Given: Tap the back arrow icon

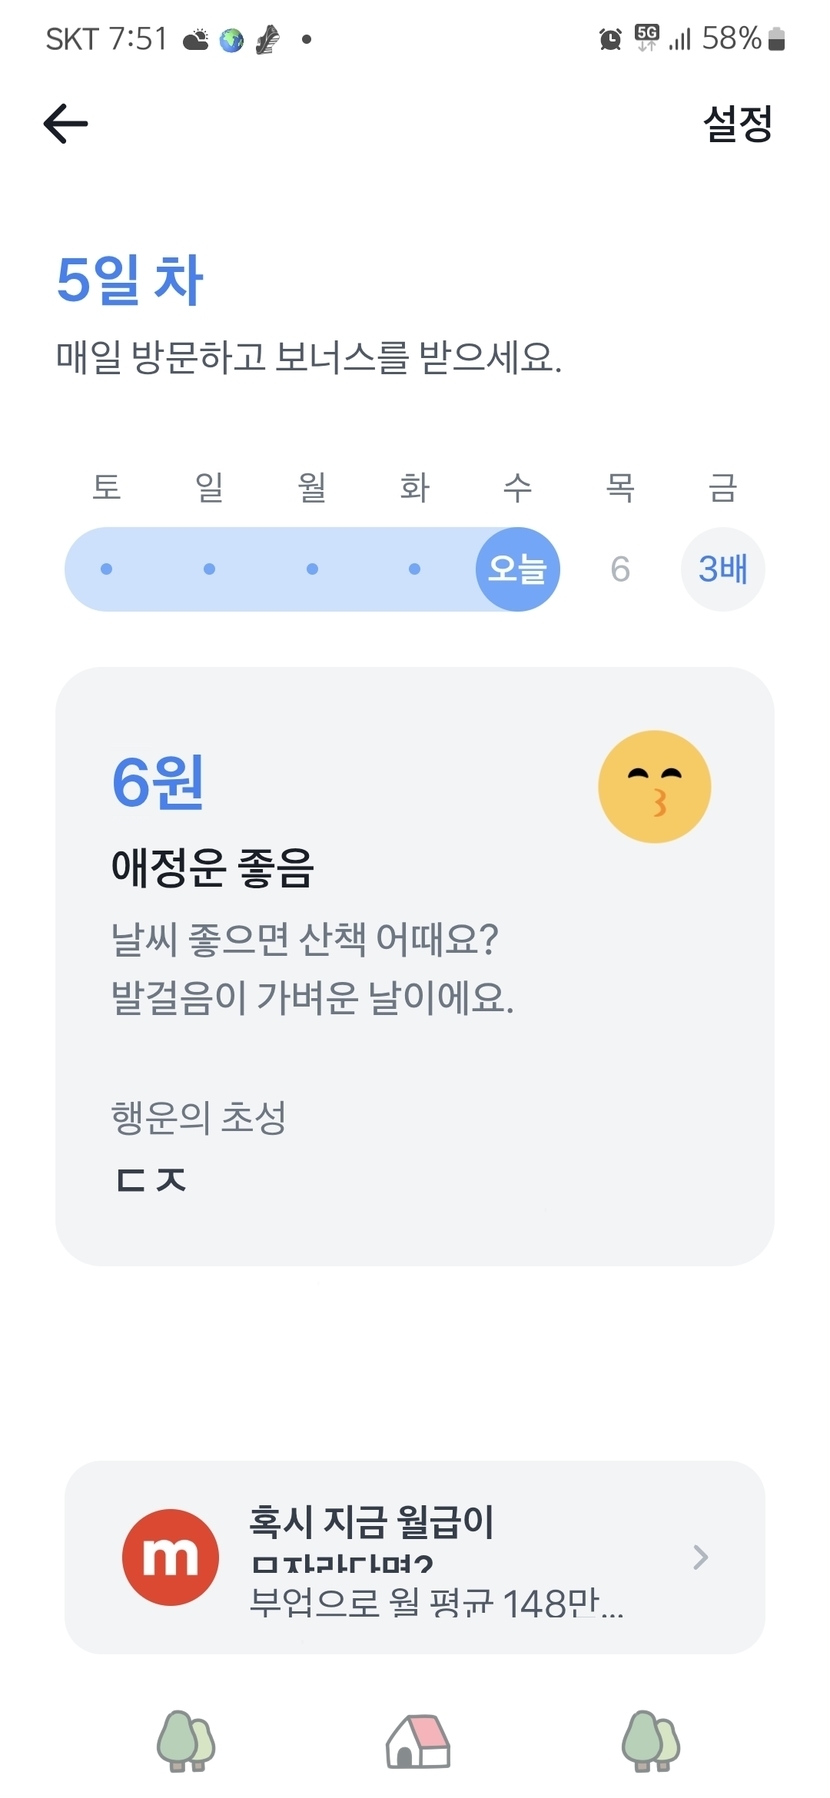Looking at the screenshot, I should [66, 124].
